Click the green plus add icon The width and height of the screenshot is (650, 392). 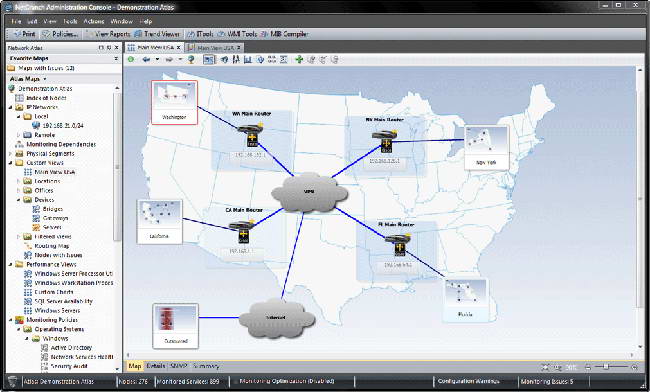(x=299, y=59)
